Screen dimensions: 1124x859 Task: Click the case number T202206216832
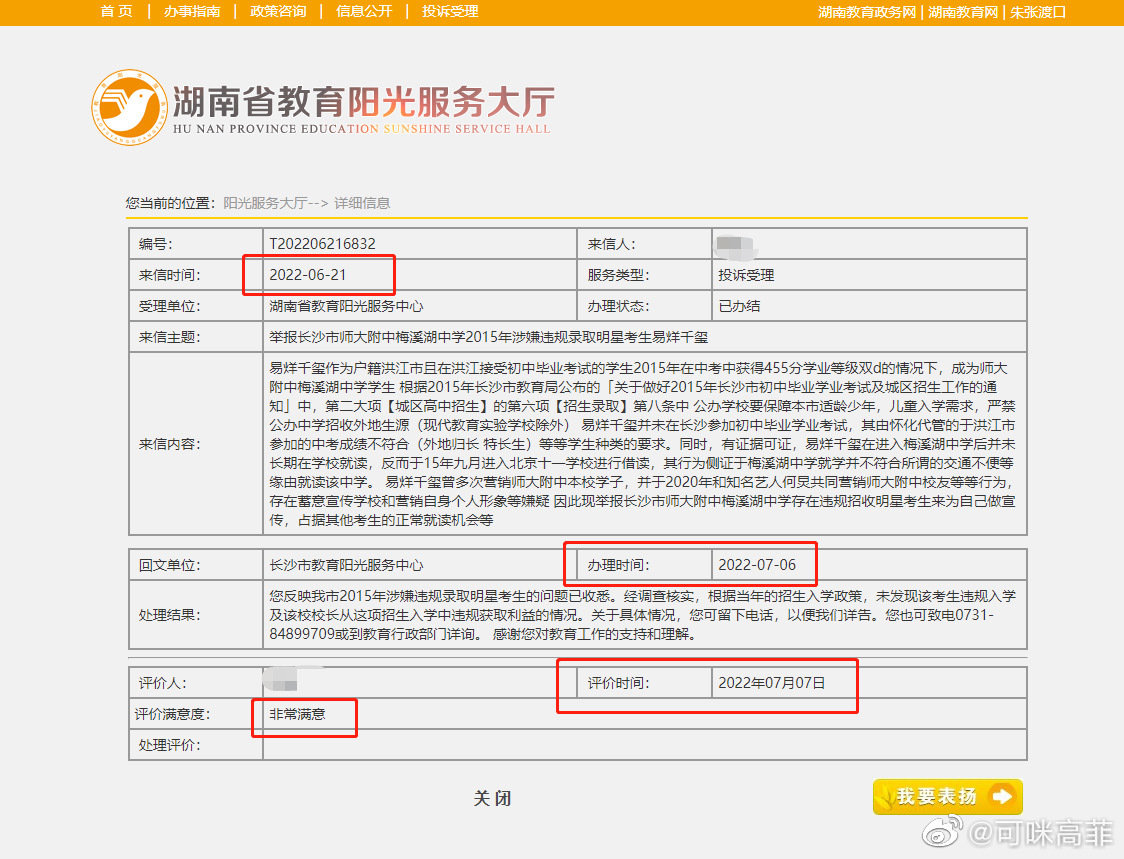coord(322,244)
